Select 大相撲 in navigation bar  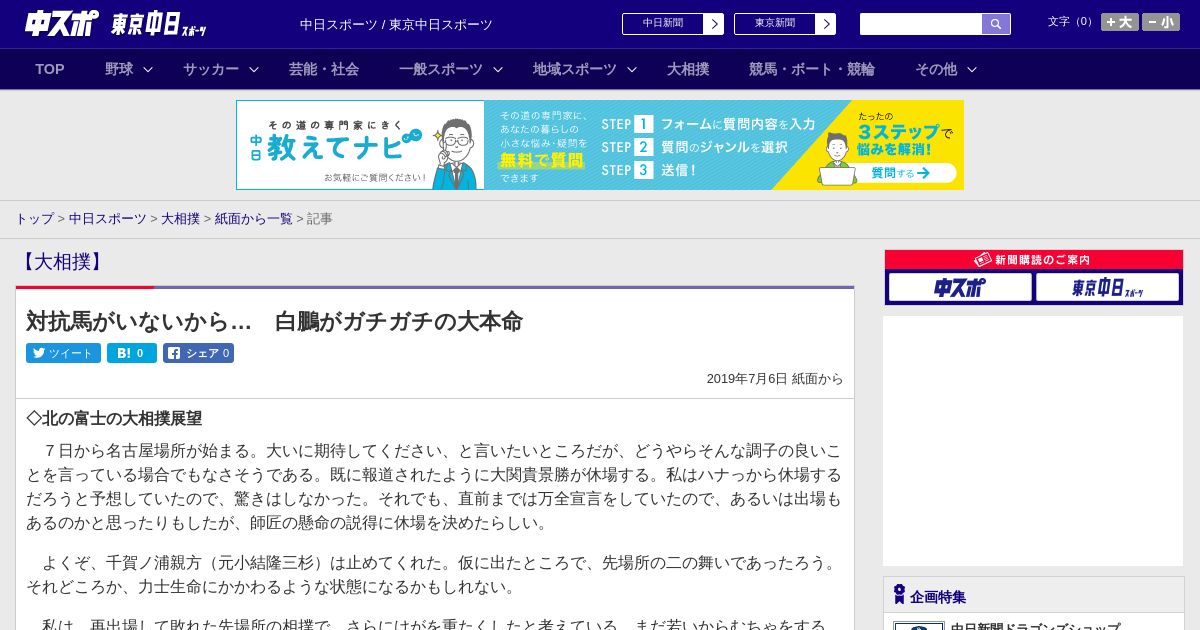tap(688, 69)
